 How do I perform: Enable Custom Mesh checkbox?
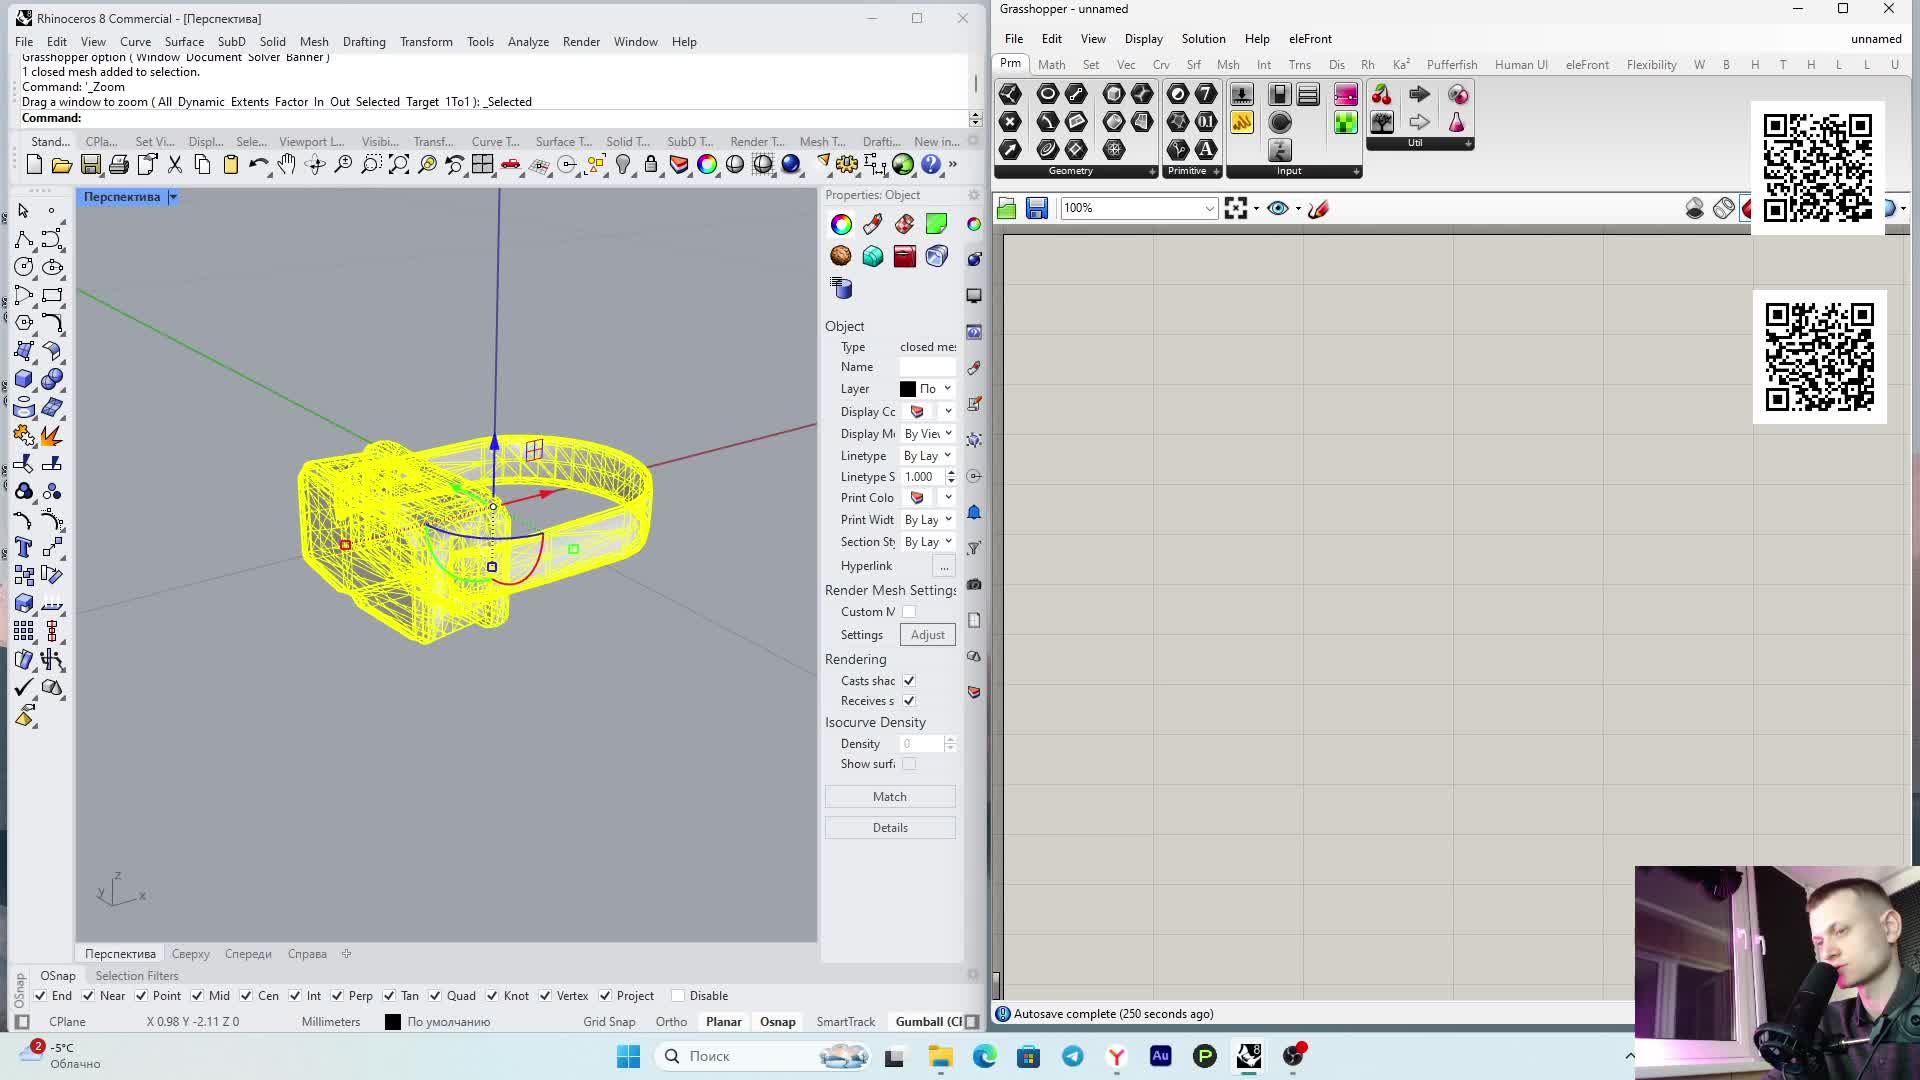click(909, 612)
